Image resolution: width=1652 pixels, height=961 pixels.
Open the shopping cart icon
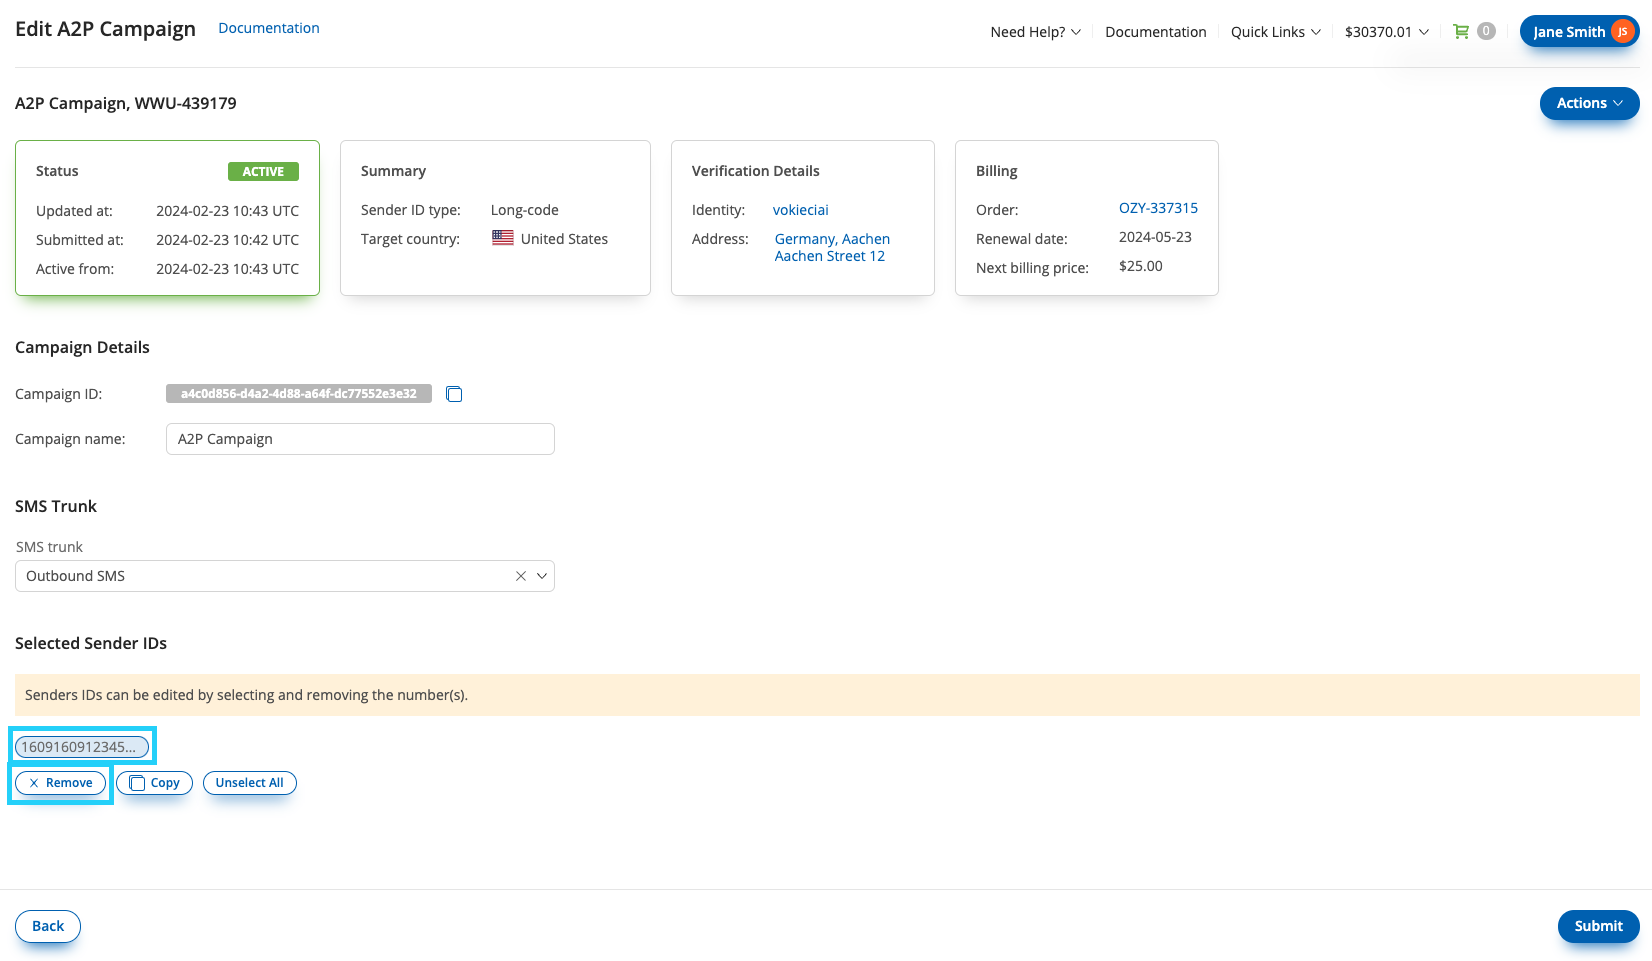[x=1461, y=32]
